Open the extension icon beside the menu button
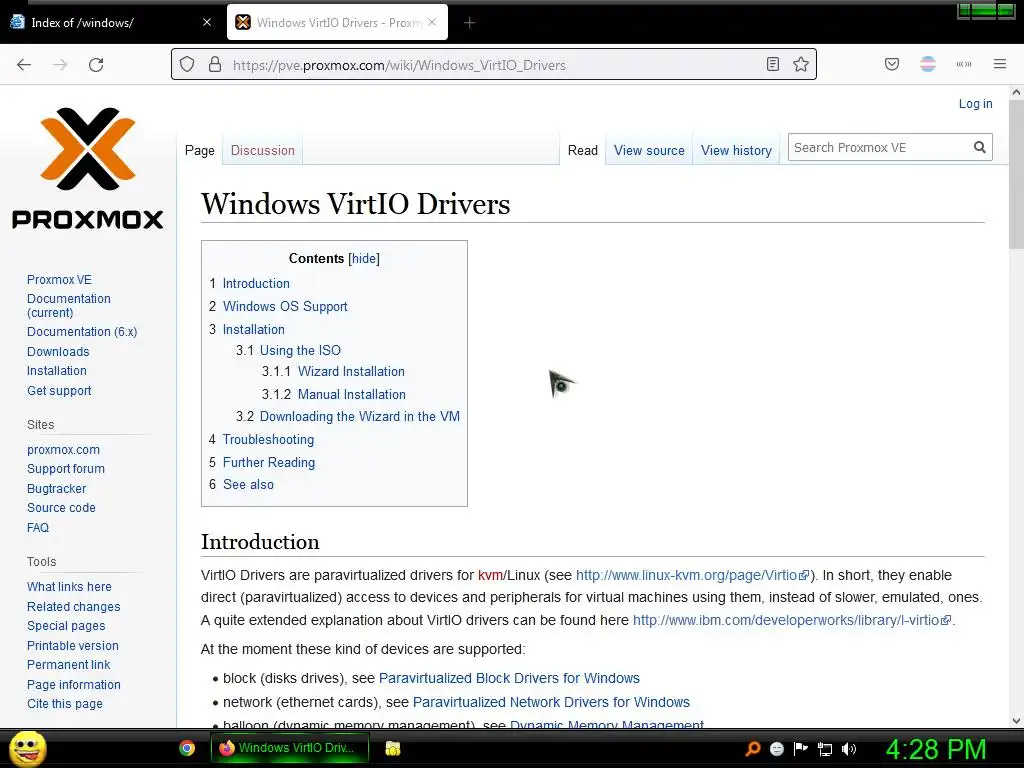The width and height of the screenshot is (1024, 768). [x=964, y=64]
